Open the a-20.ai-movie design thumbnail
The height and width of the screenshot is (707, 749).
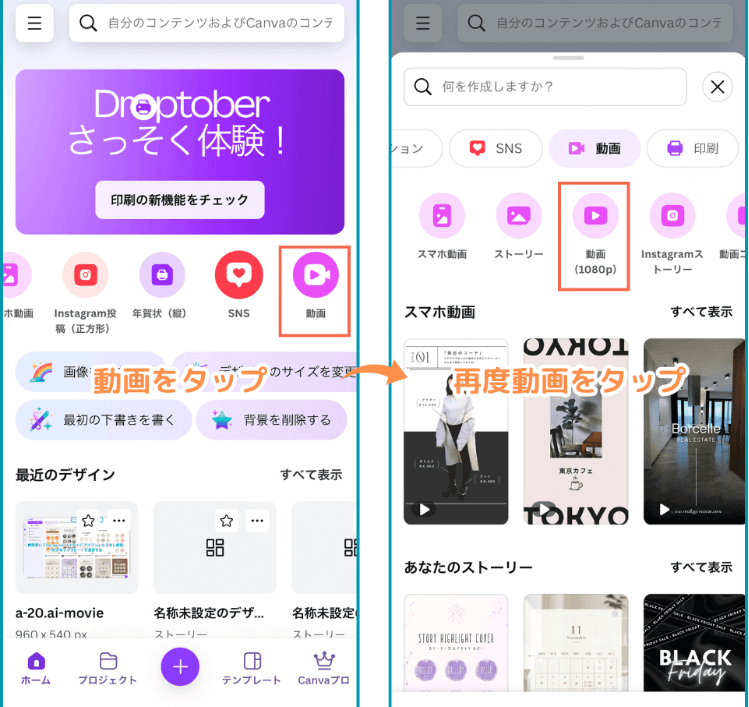click(x=77, y=547)
